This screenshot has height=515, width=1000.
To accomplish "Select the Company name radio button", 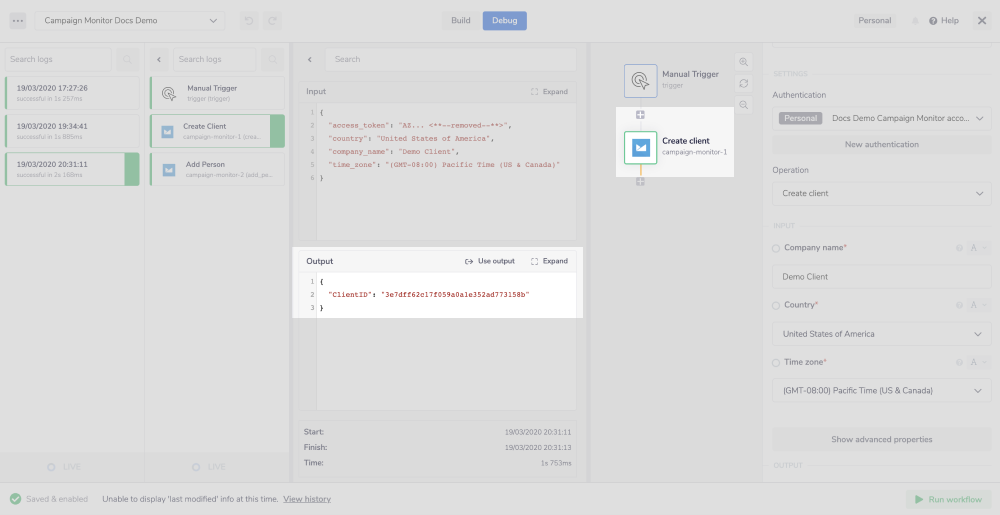I will click(x=777, y=248).
